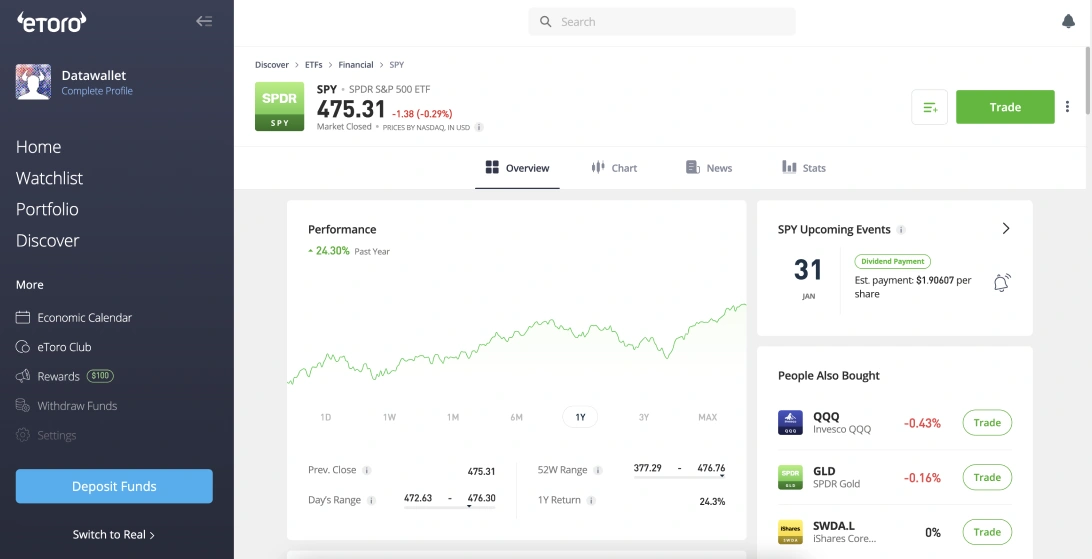Click the performance line chart

516,343
